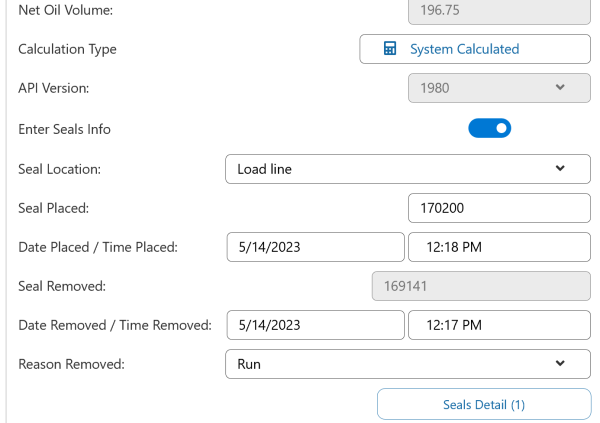The image size is (600, 423).
Task: Click the Seal Location chevron arrow
Action: (x=560, y=168)
